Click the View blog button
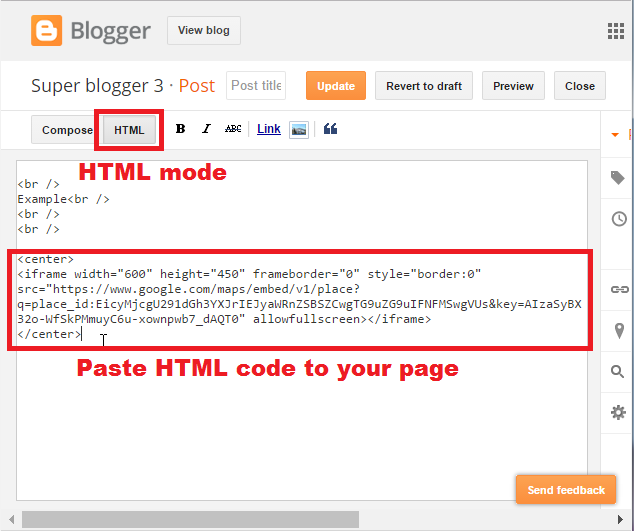The width and height of the screenshot is (634, 531). pyautogui.click(x=204, y=30)
